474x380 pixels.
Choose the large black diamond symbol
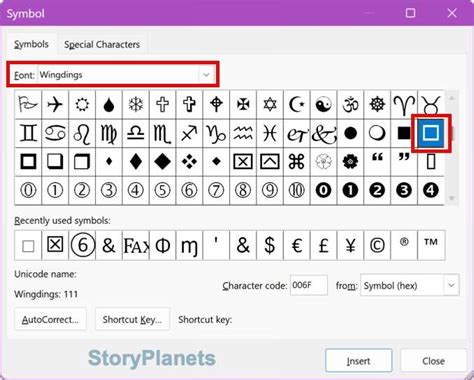tap(163, 162)
